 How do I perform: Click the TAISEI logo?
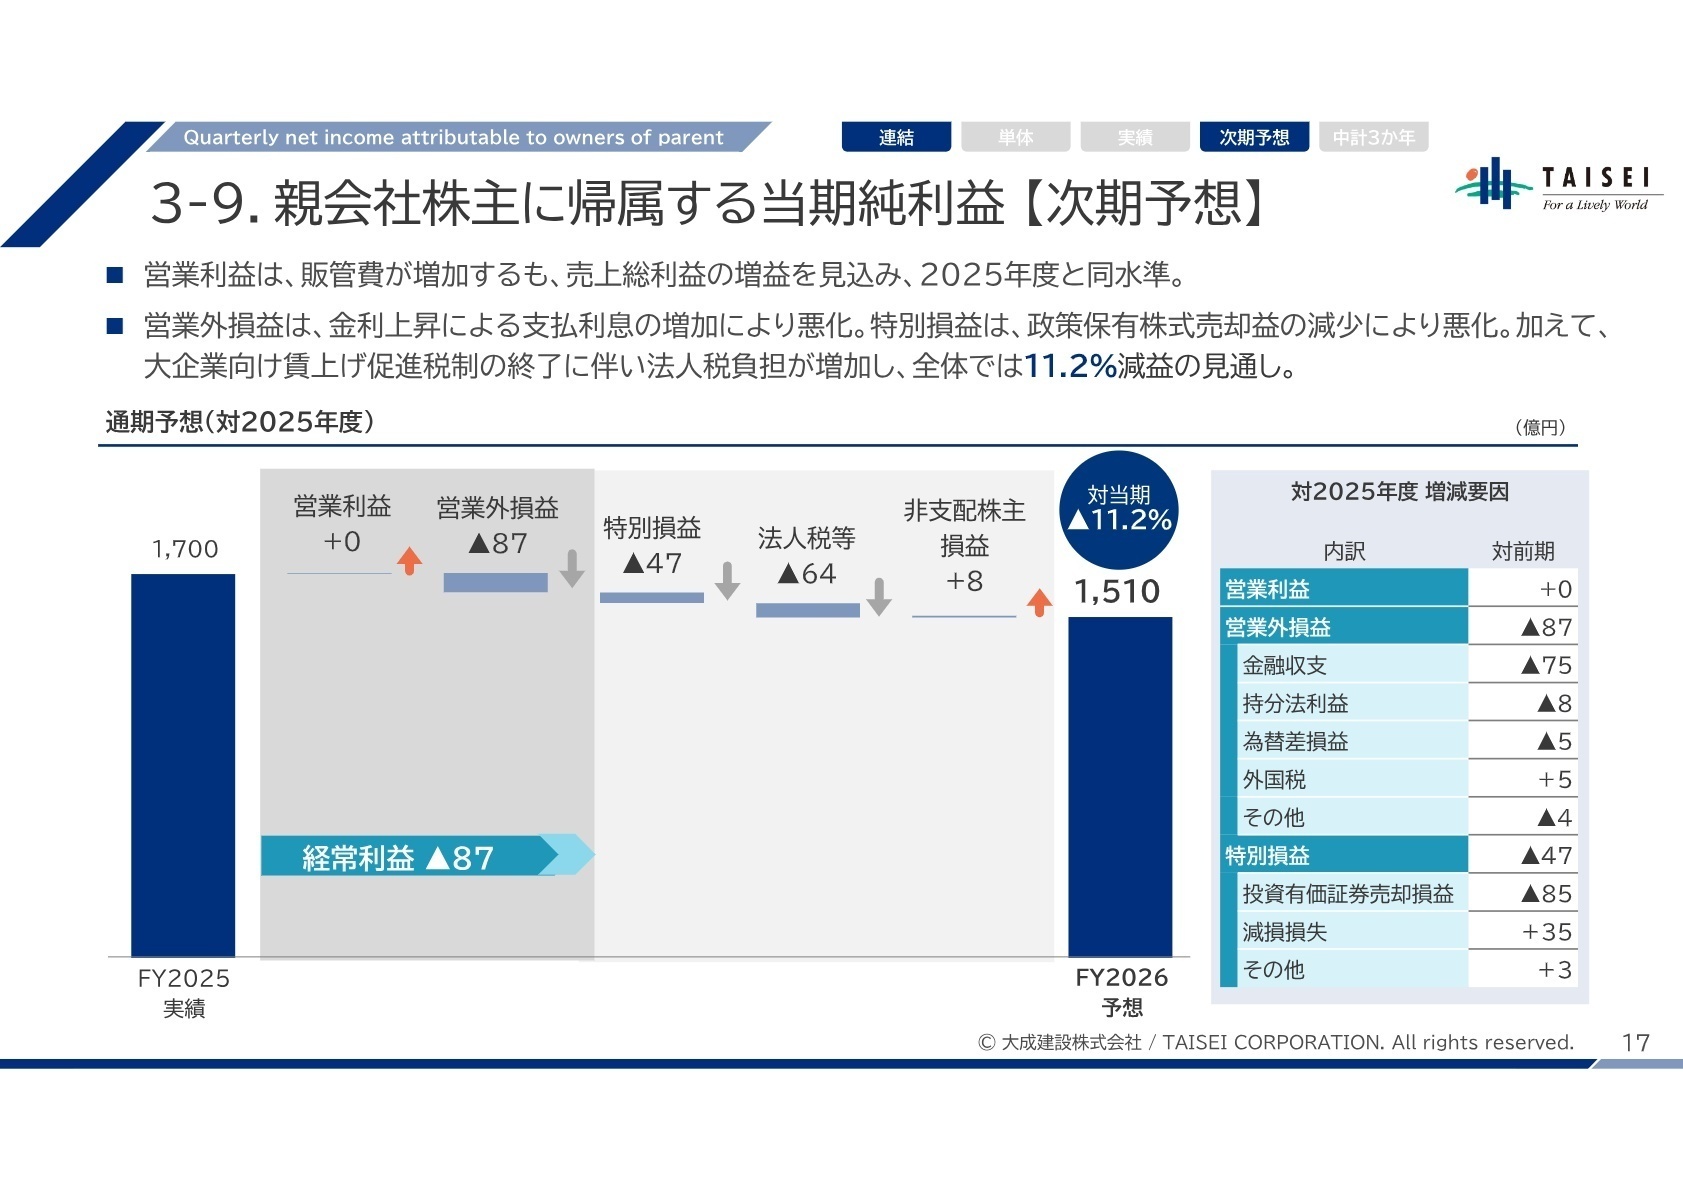(1558, 185)
